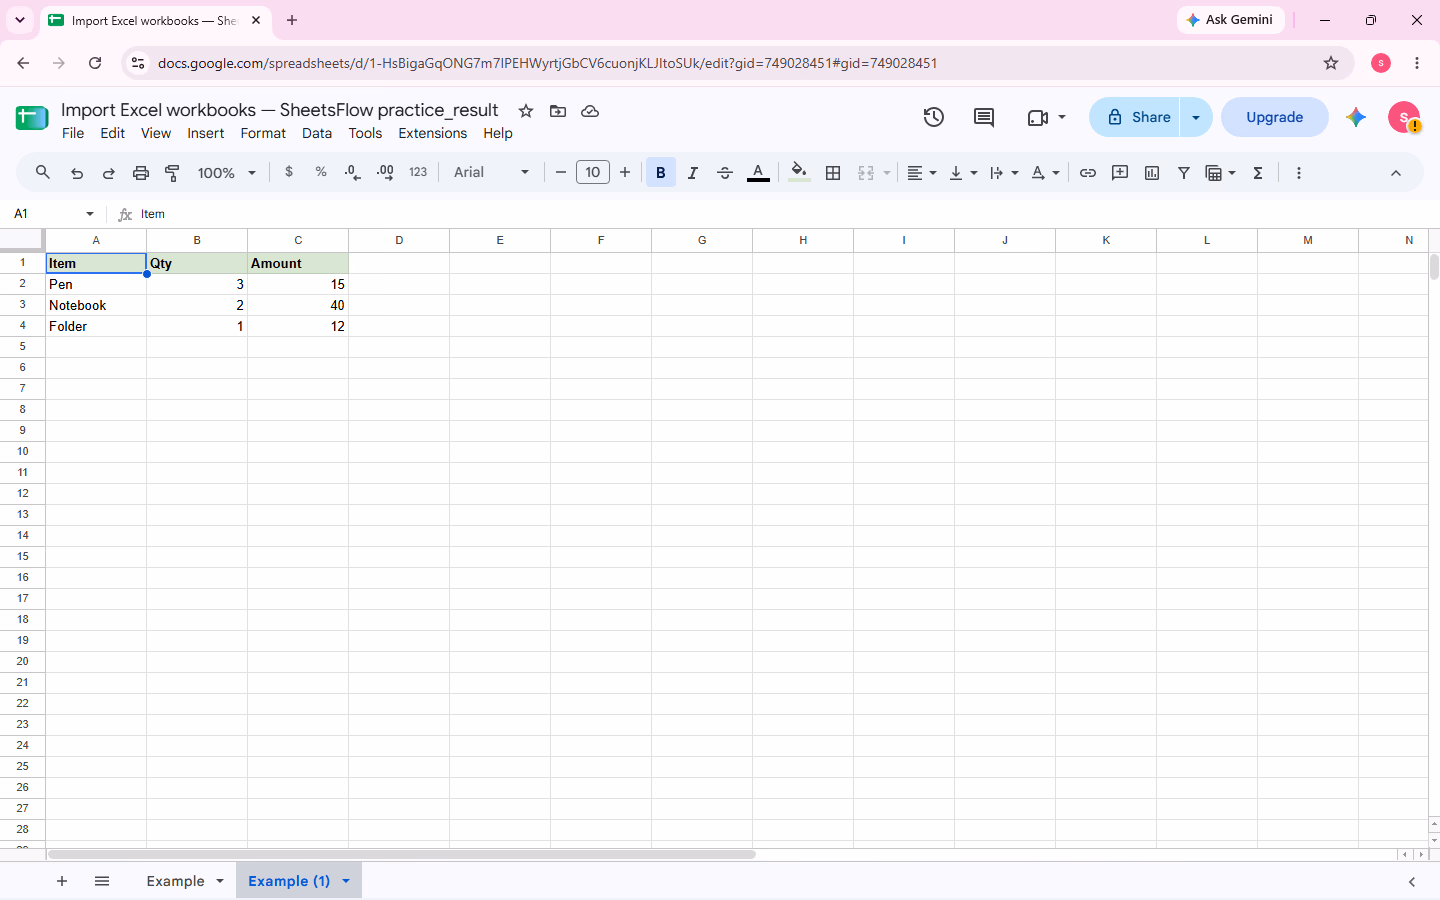Open the Arial font dropdown
The image size is (1440, 900).
(x=491, y=172)
